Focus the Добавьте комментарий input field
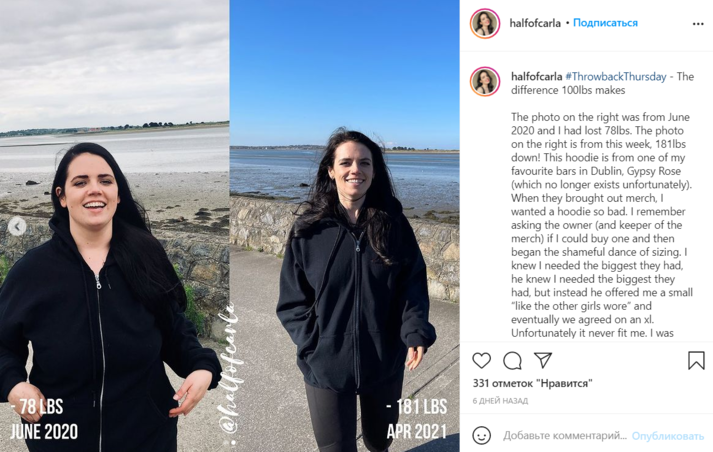Image resolution: width=713 pixels, height=452 pixels. [x=565, y=436]
